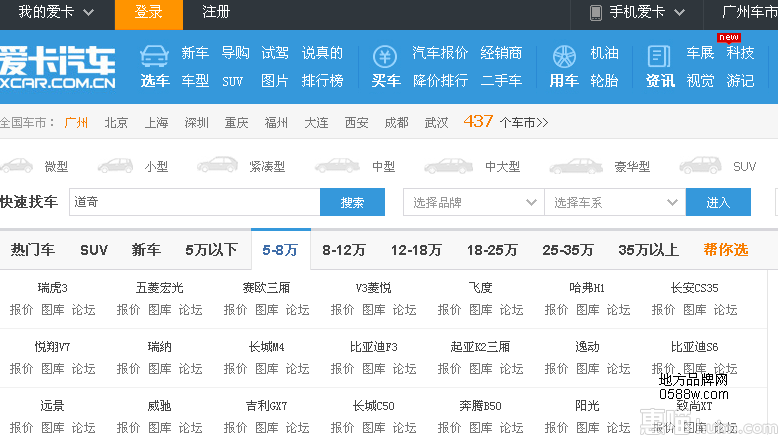Switch to the 18-25万 tab

(492, 250)
